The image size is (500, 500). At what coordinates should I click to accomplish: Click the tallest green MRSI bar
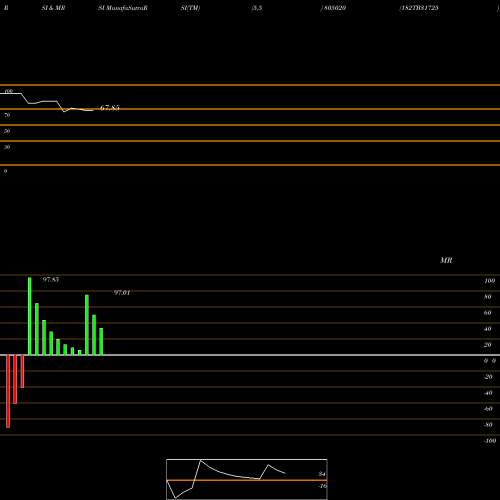point(30,316)
